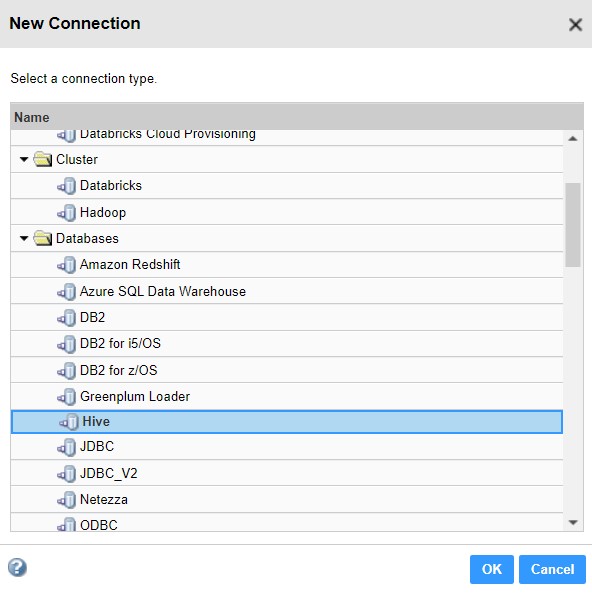Select the Databases tree node label
The height and width of the screenshot is (597, 592).
(x=87, y=239)
